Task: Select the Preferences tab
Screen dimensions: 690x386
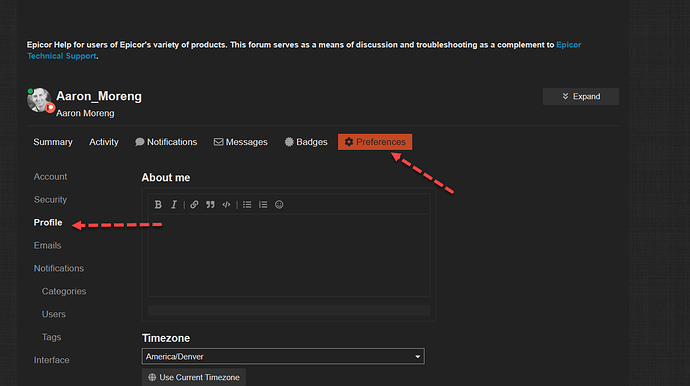Action: click(375, 142)
